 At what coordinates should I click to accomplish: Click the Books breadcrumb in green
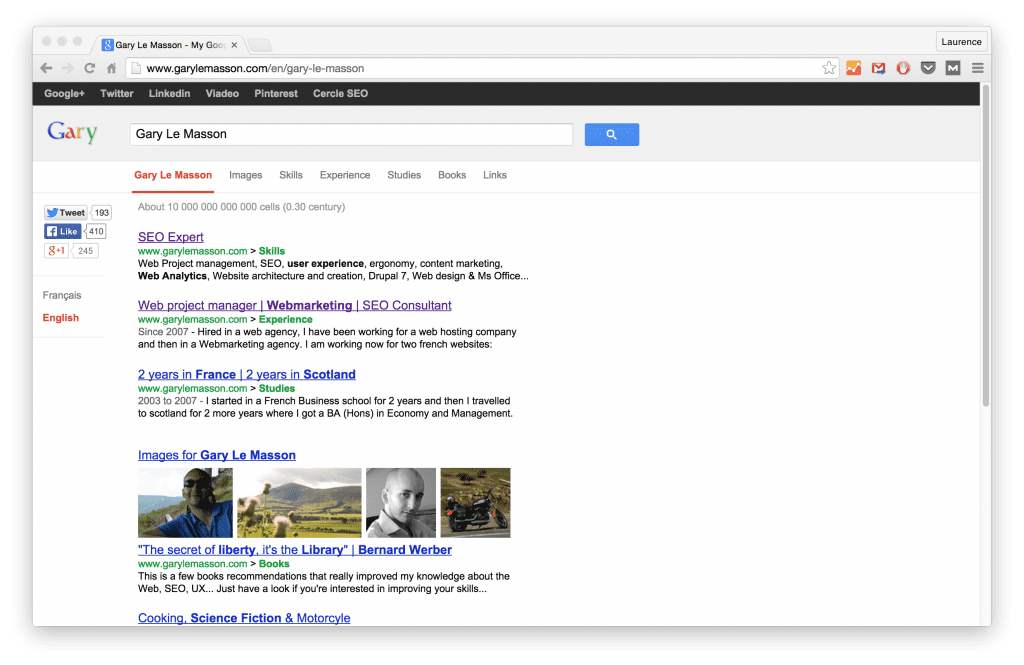point(274,564)
